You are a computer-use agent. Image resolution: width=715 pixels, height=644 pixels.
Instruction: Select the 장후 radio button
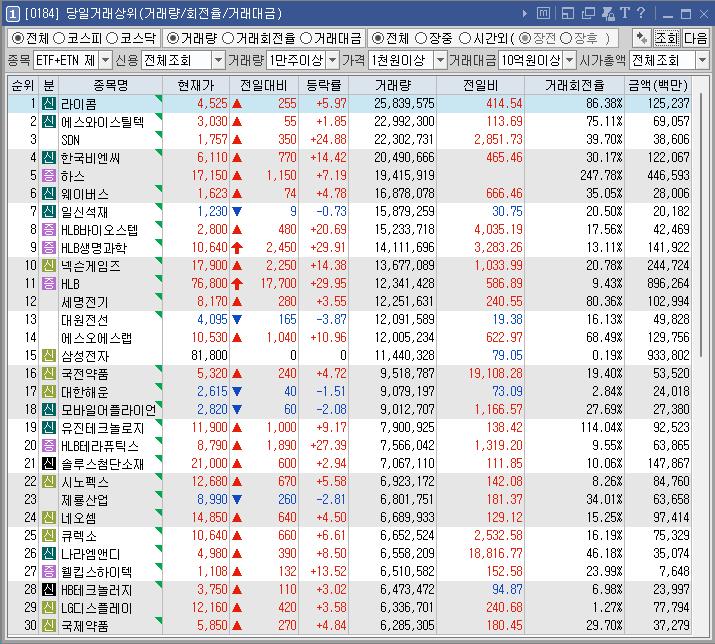coord(565,38)
